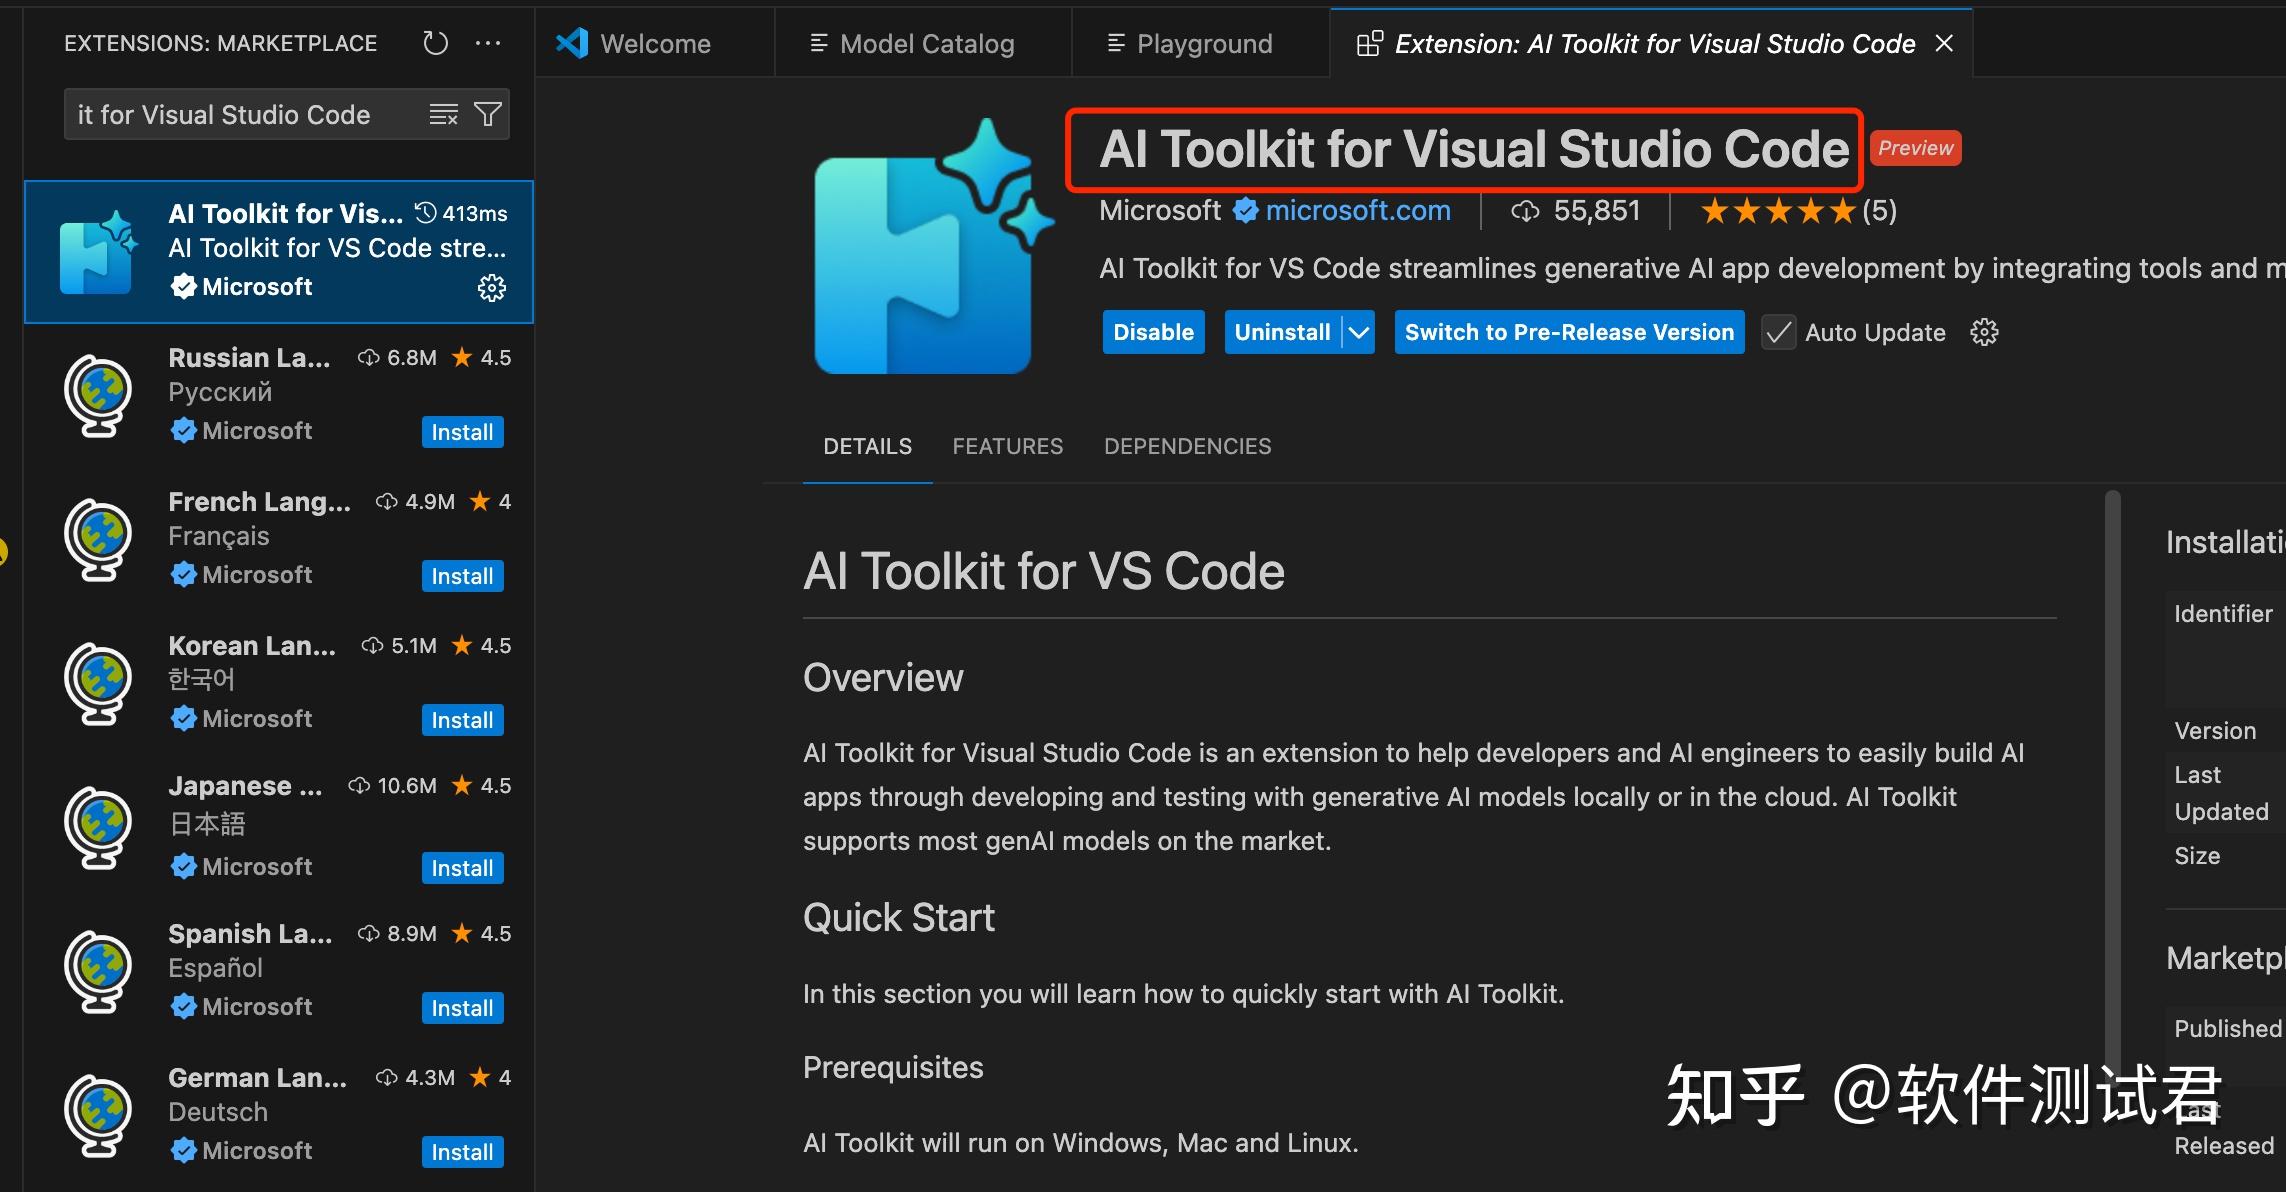Switch to the FEATURES tab

1007,446
